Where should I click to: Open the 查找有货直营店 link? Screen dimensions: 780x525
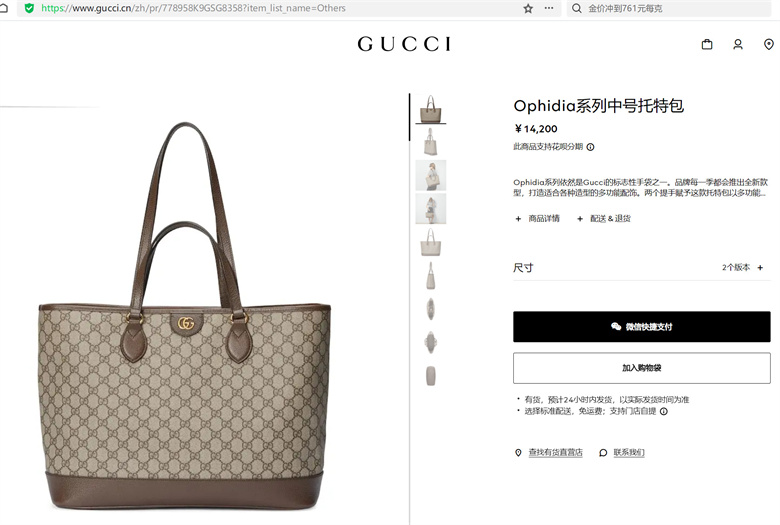555,452
